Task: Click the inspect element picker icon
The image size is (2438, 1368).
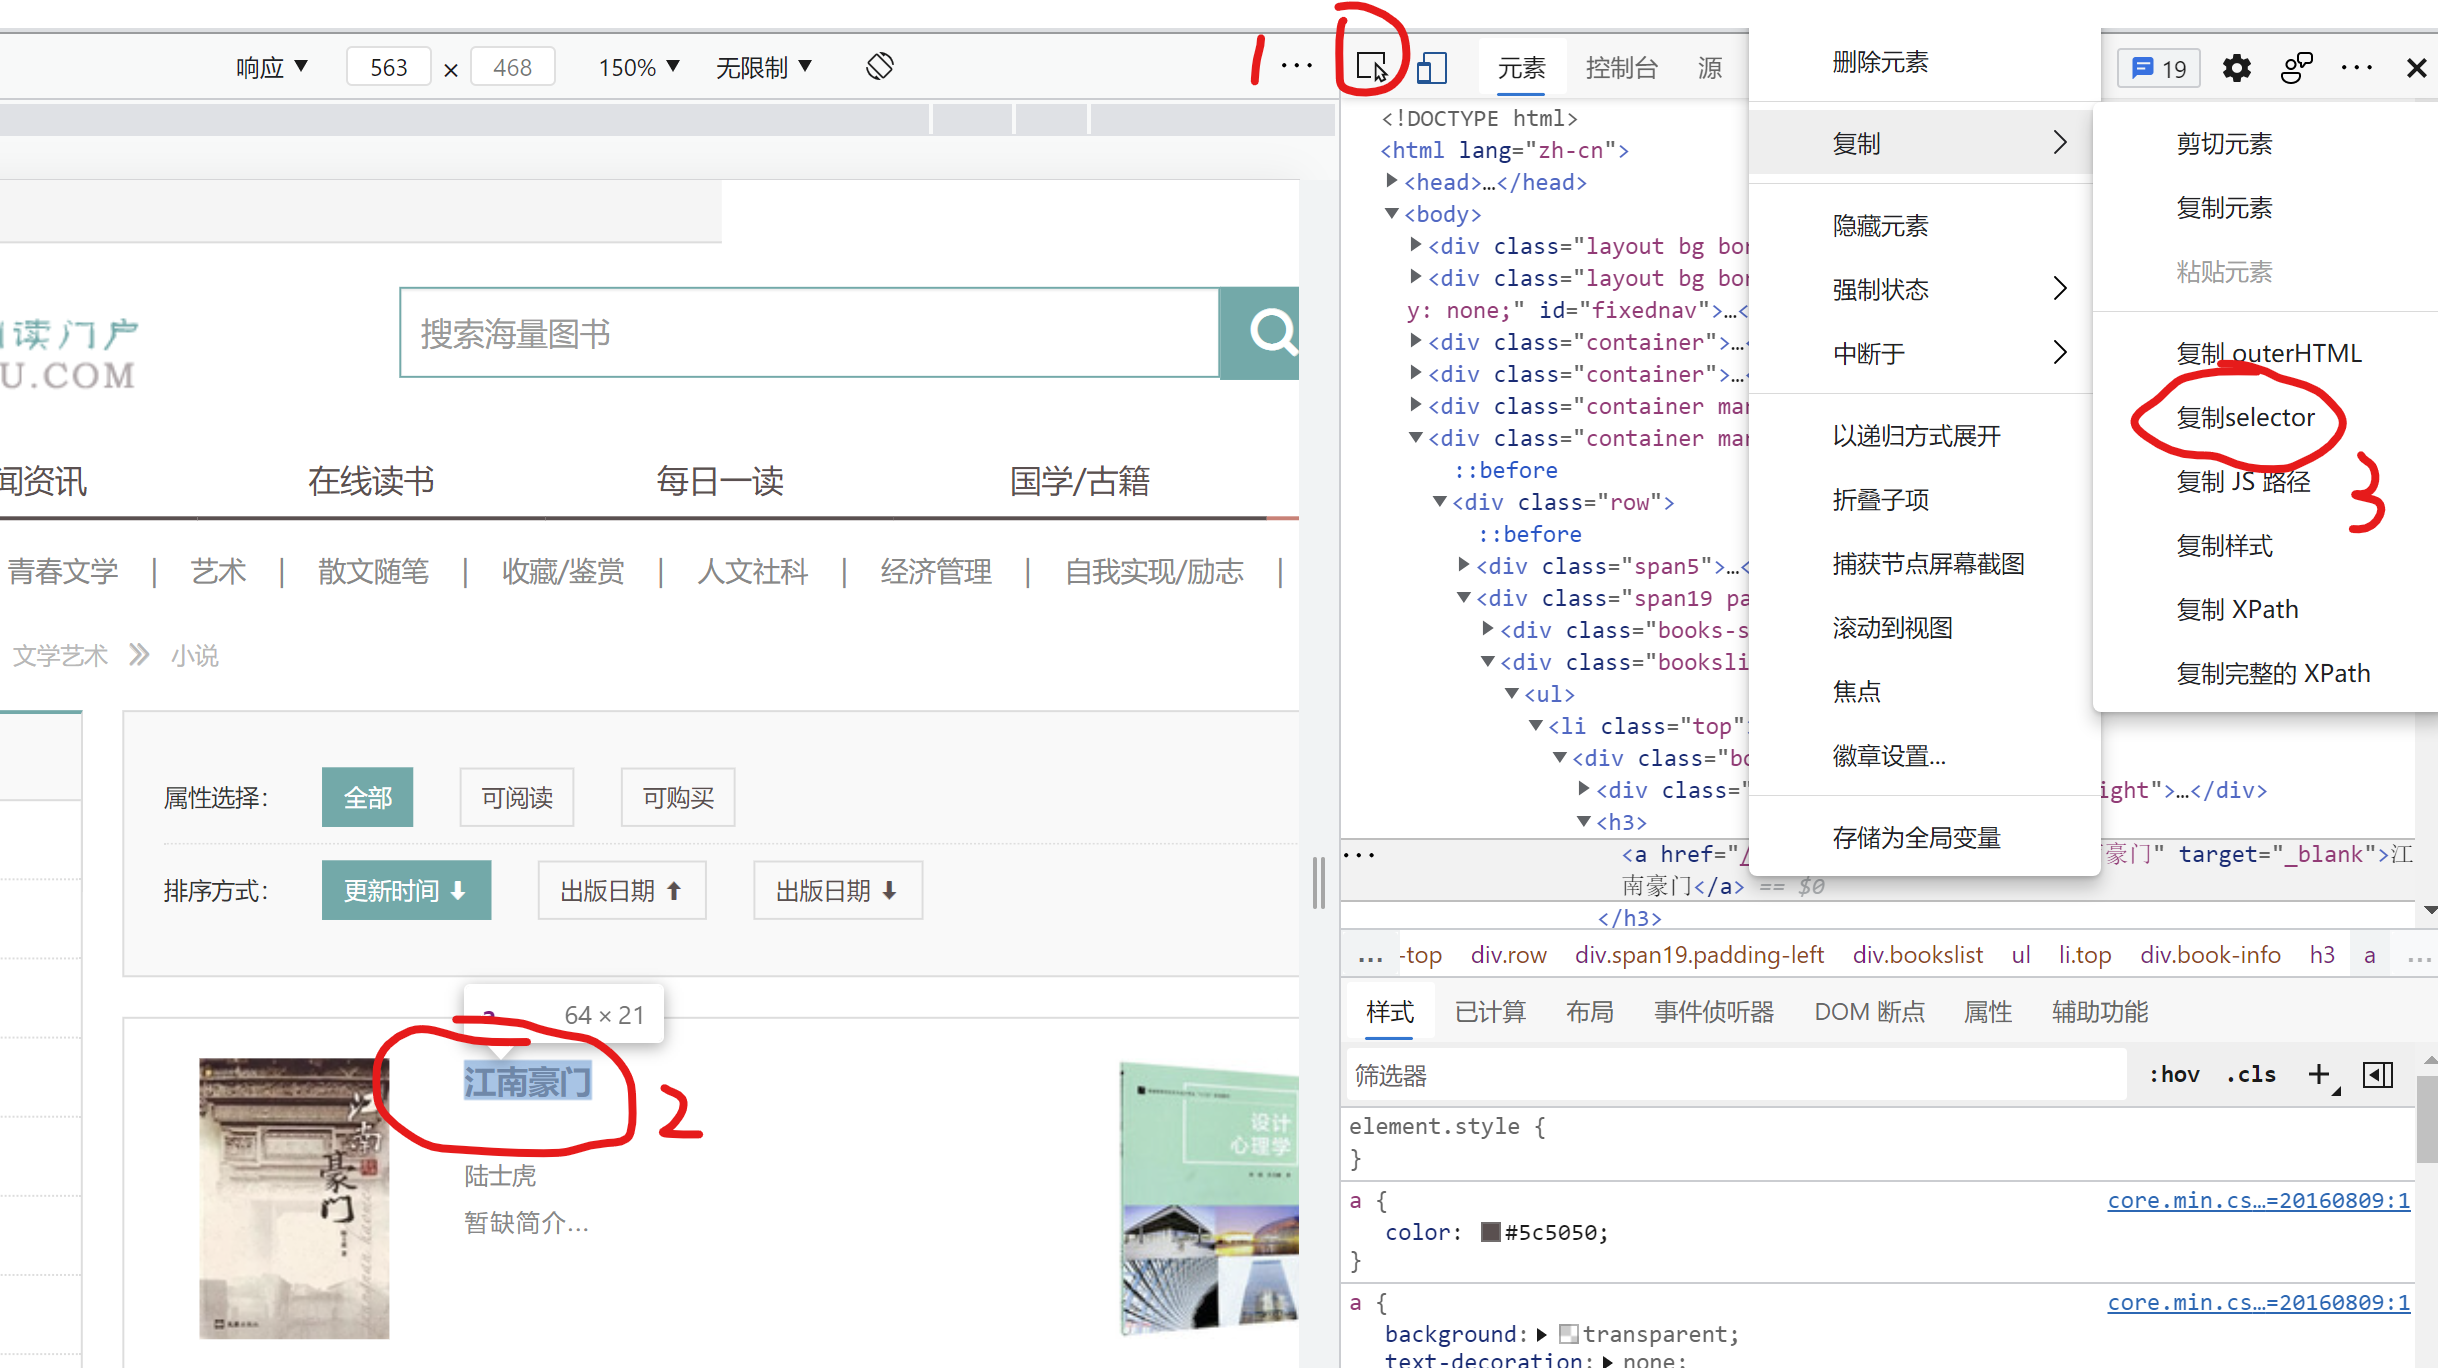Action: 1371,65
